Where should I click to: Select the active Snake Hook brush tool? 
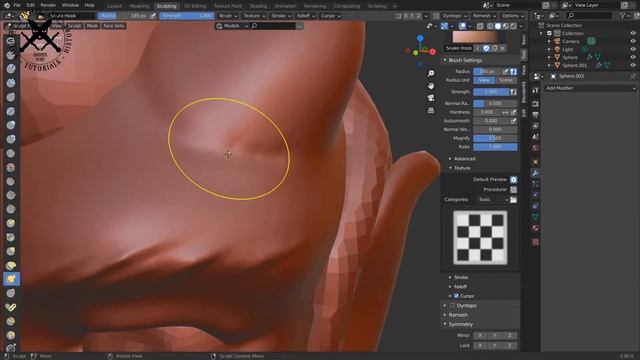click(x=11, y=279)
